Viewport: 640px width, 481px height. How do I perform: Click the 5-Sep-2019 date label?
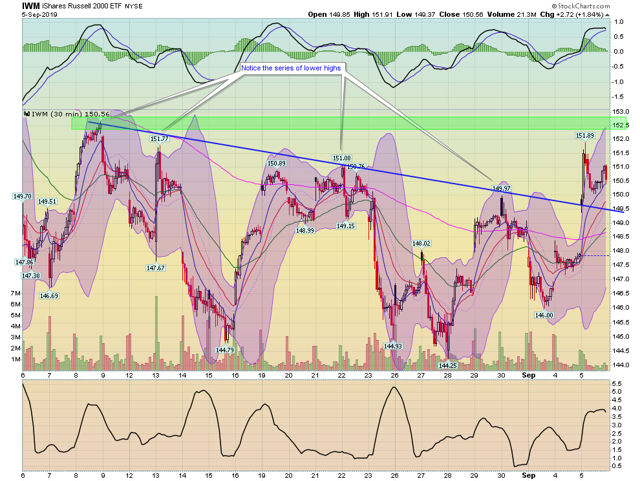[39, 14]
